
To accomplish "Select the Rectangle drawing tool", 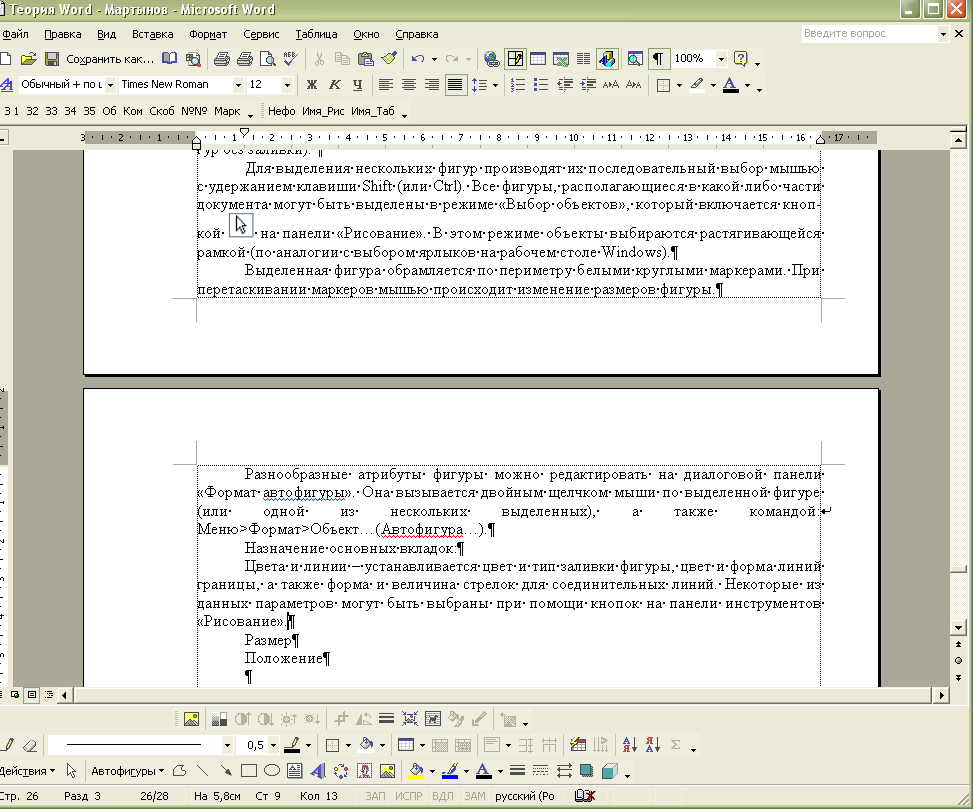I will pyautogui.click(x=249, y=771).
